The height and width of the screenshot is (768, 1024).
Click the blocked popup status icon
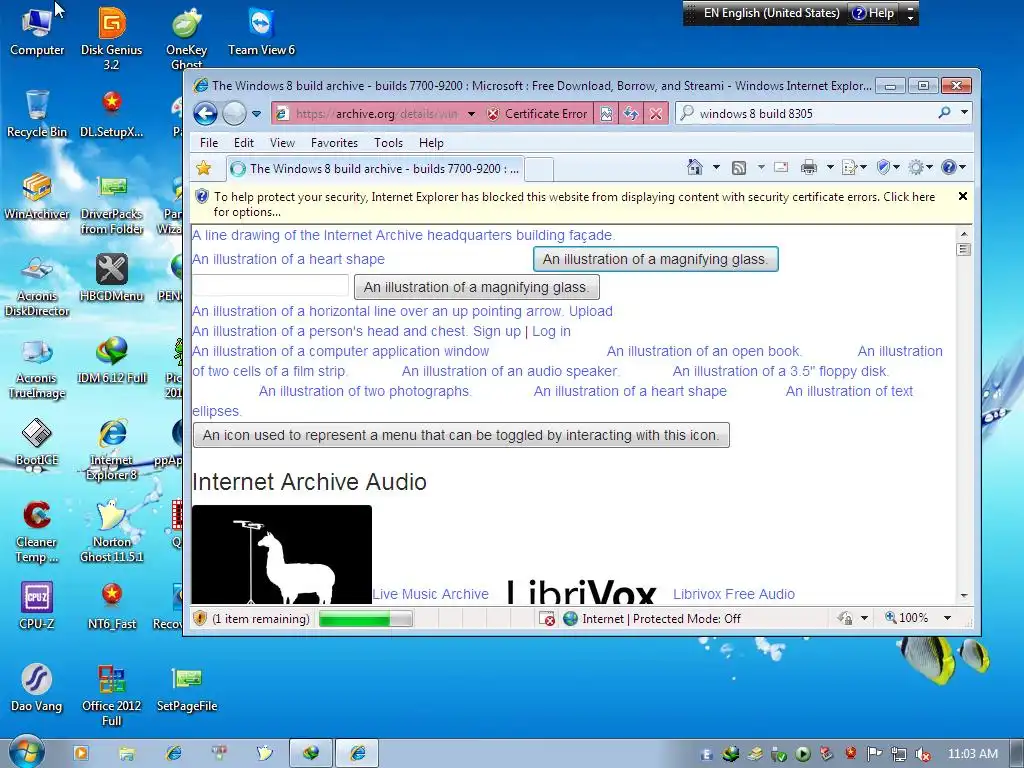pyautogui.click(x=547, y=618)
